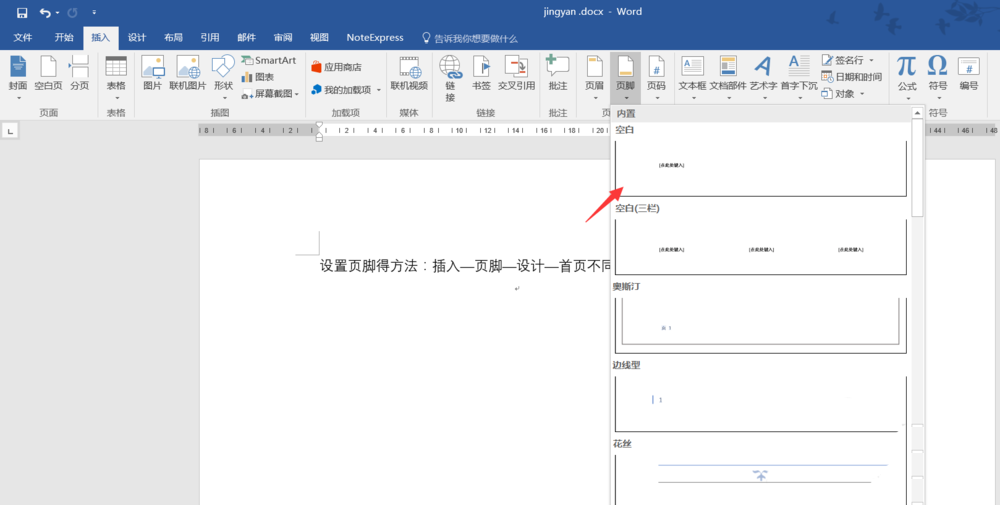Insert a blank page (空白页)

point(48,74)
